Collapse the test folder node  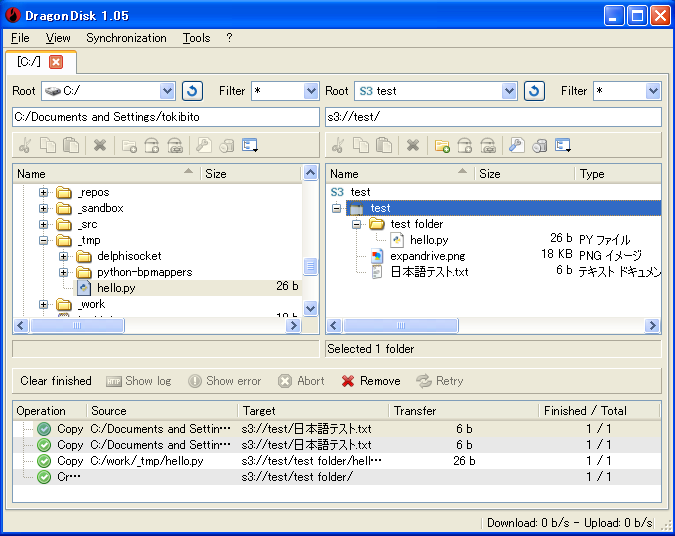pos(356,224)
